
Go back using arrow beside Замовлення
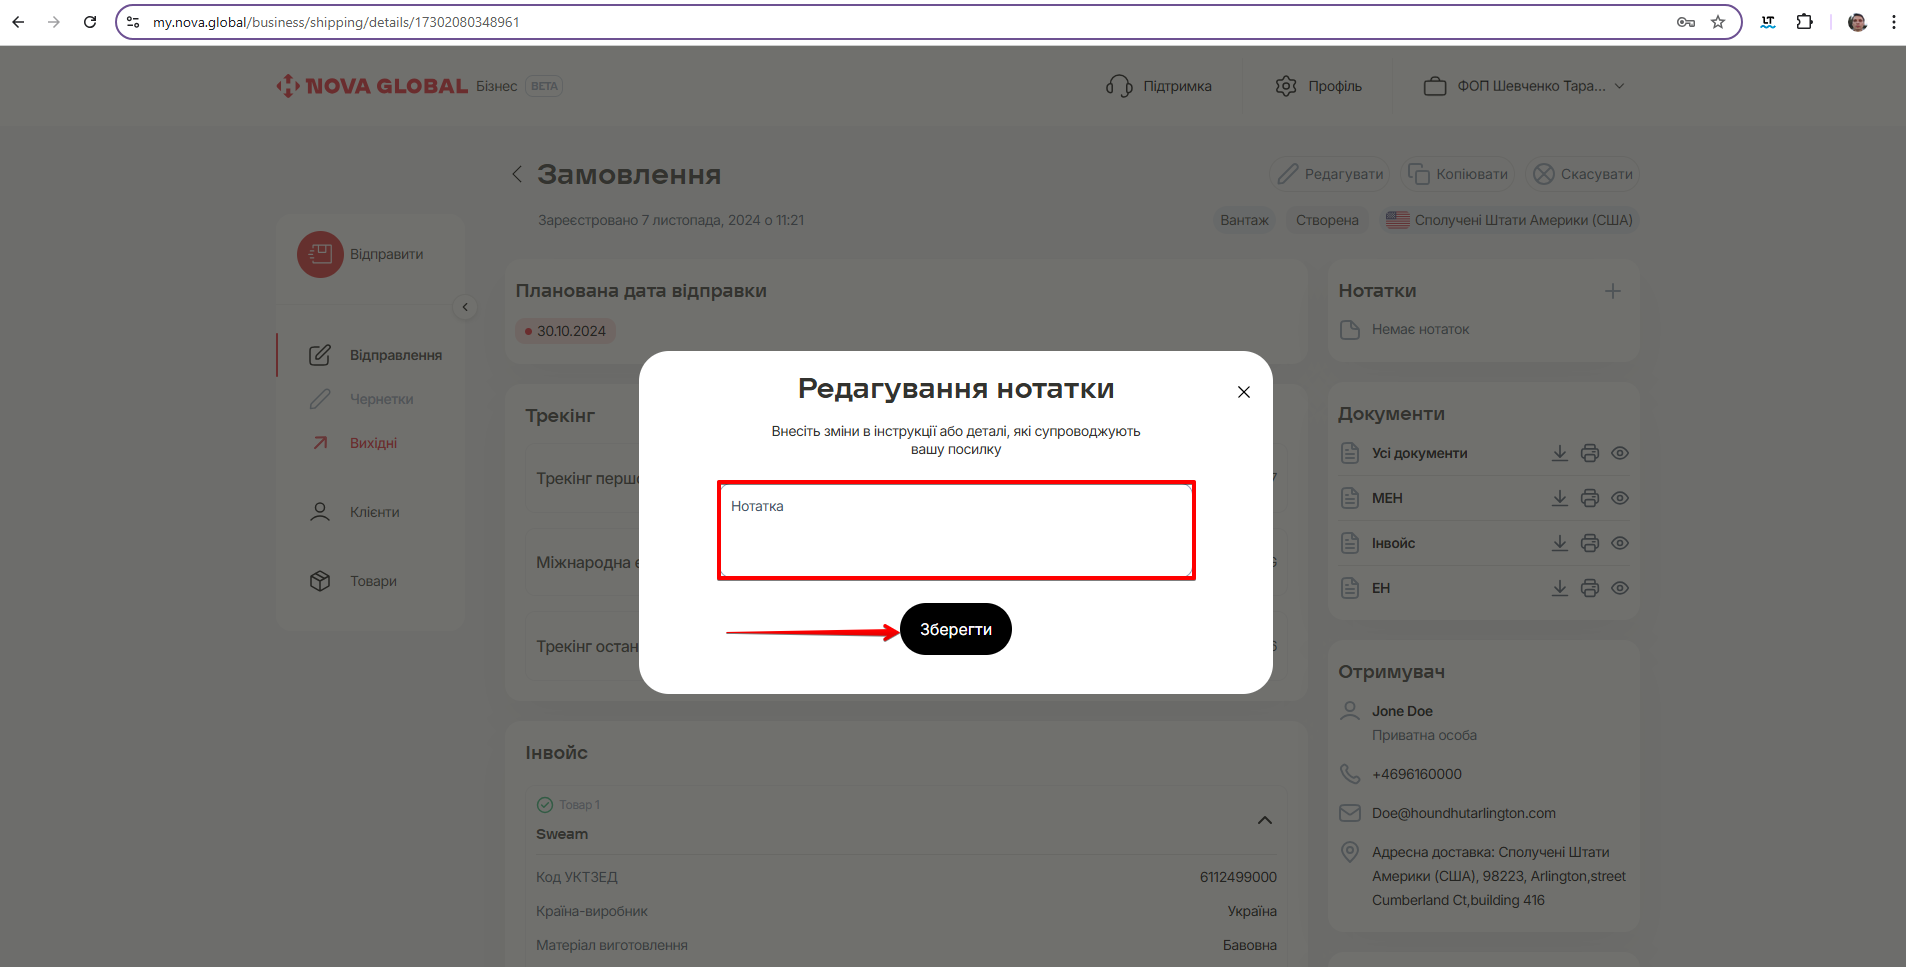click(x=517, y=174)
